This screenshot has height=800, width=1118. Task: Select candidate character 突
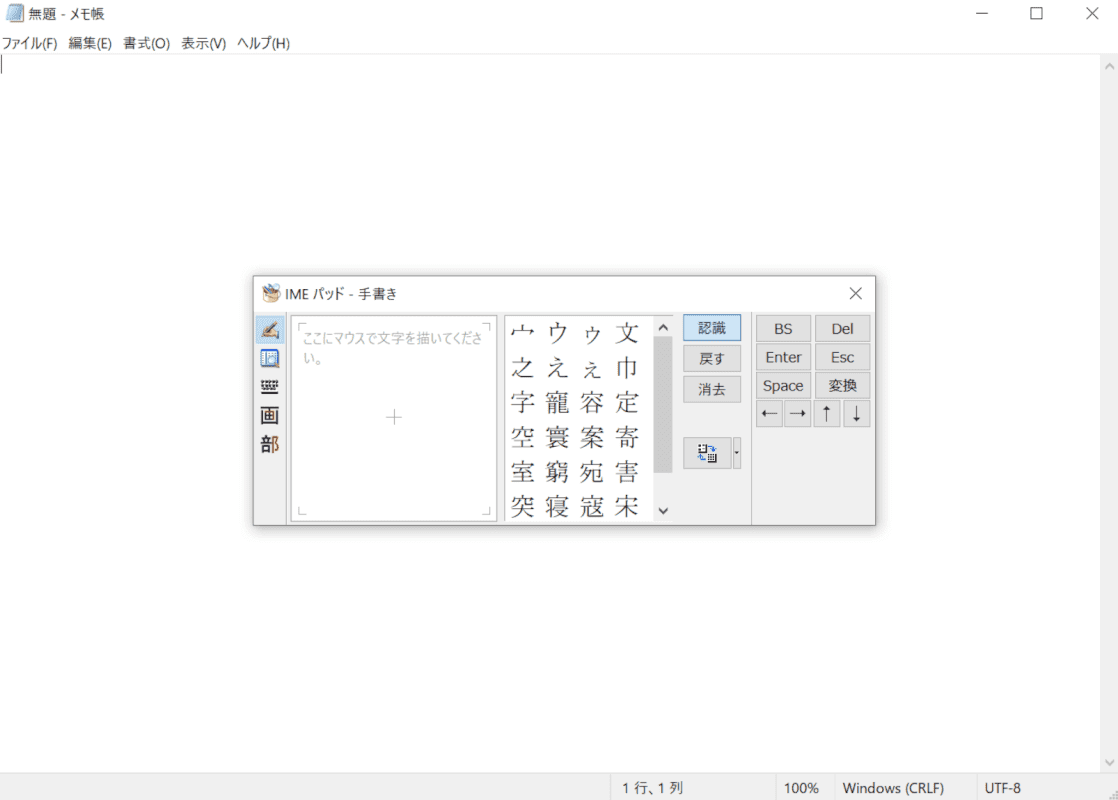pos(523,506)
